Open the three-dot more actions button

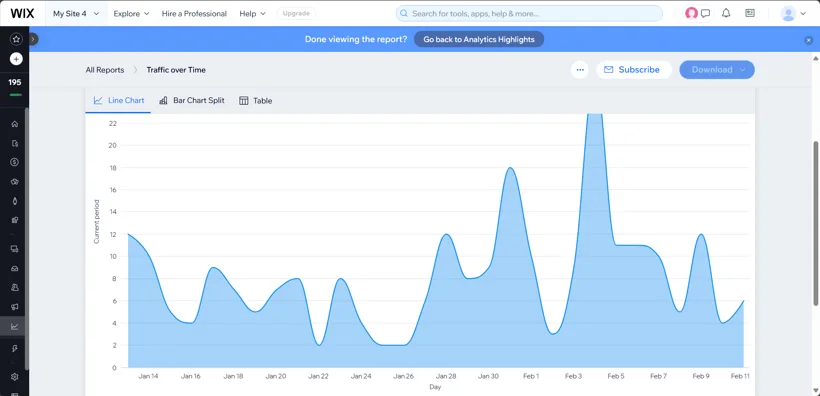pyautogui.click(x=579, y=70)
